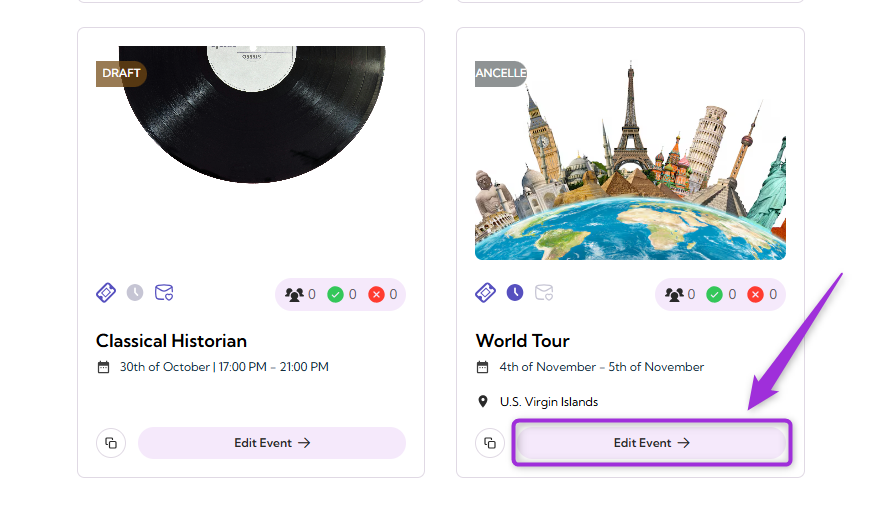The image size is (884, 510).
Task: Click the World Tour title
Action: coord(523,341)
